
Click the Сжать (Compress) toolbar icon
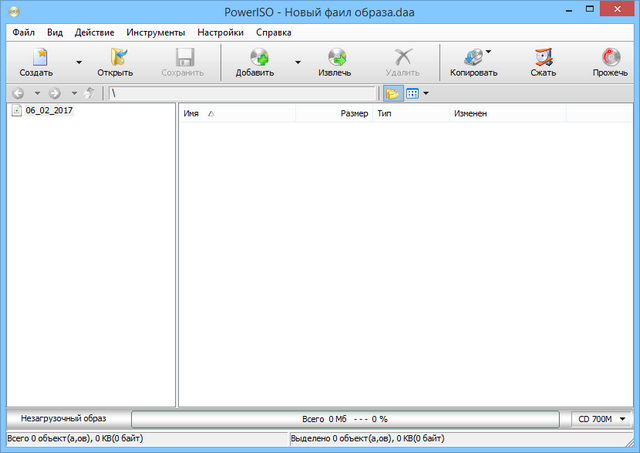click(543, 58)
